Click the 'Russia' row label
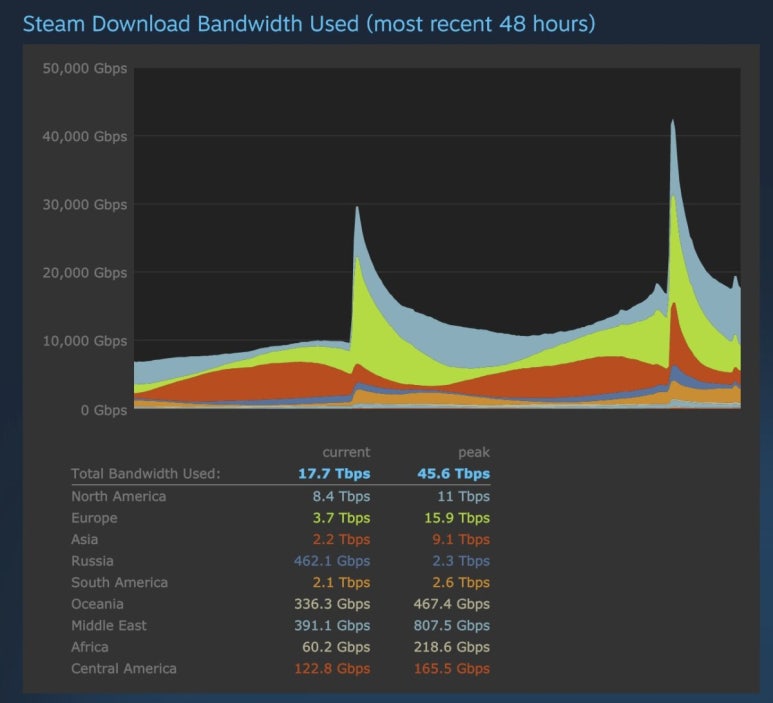The height and width of the screenshot is (703, 773). pyautogui.click(x=92, y=561)
